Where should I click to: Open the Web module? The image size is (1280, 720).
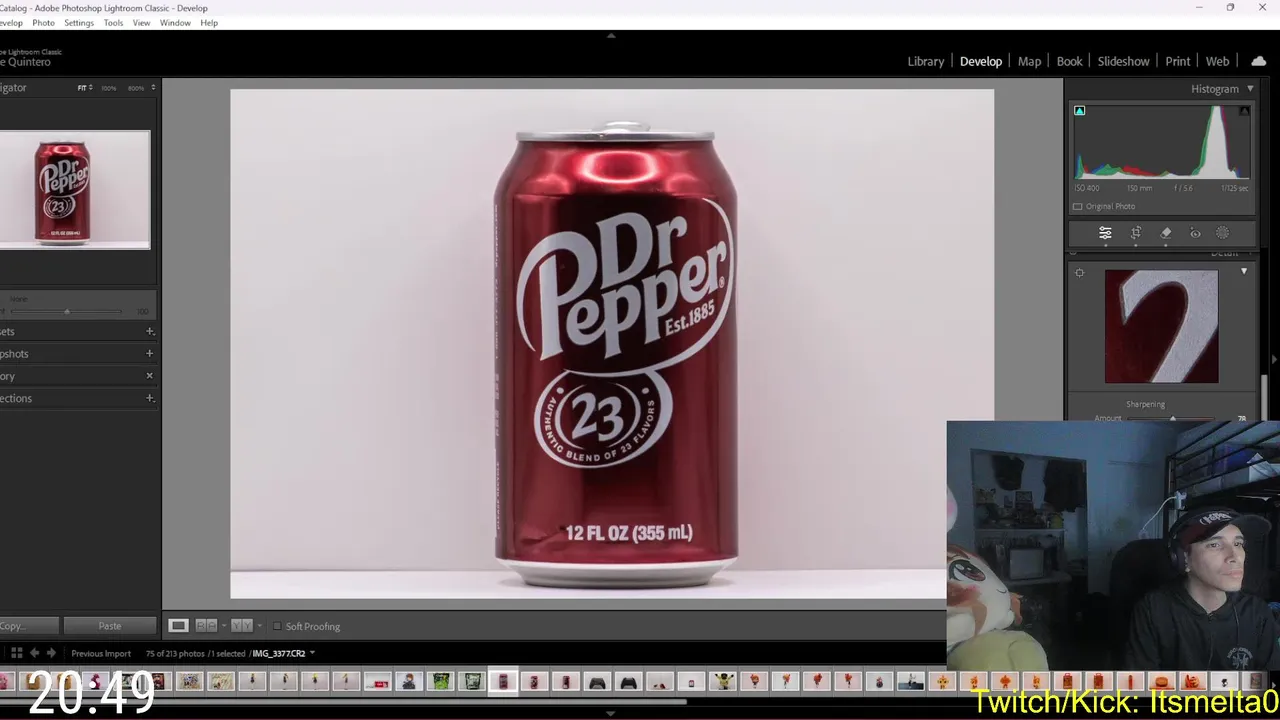pyautogui.click(x=1217, y=61)
